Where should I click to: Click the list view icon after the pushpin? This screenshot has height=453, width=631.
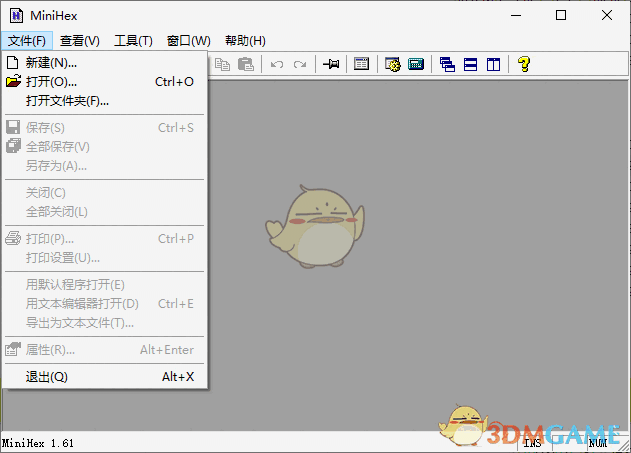pos(361,64)
